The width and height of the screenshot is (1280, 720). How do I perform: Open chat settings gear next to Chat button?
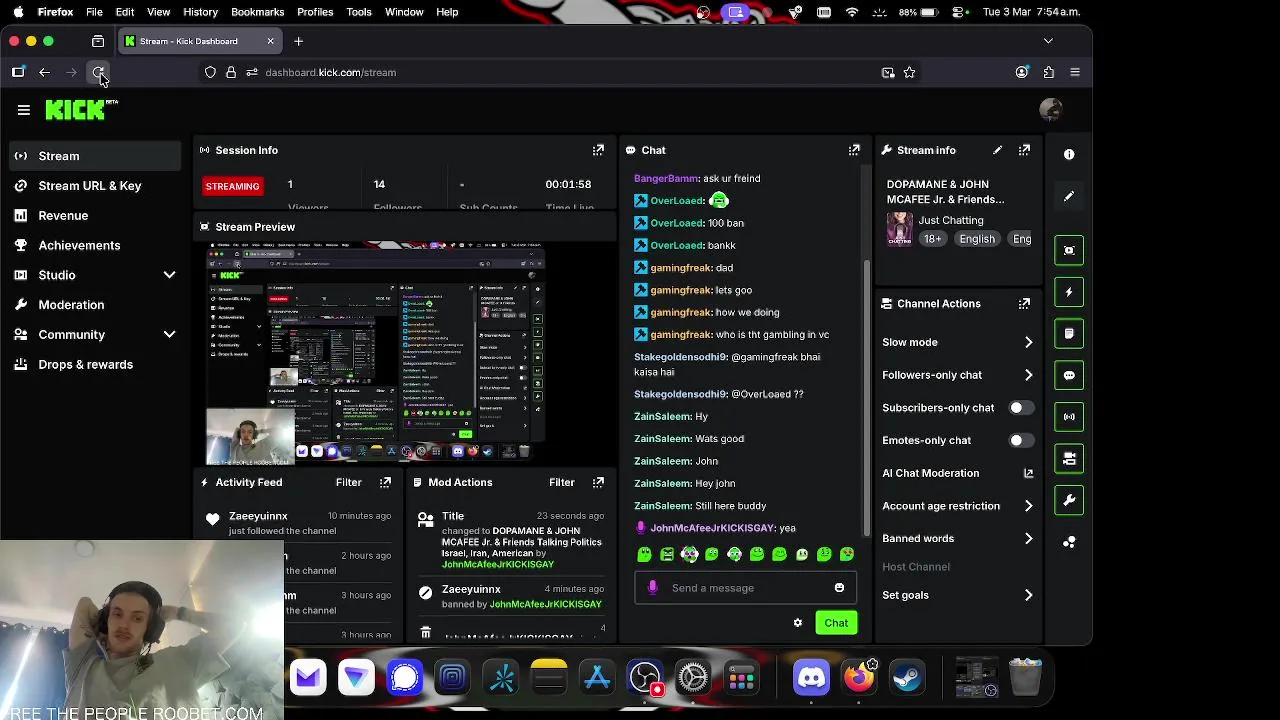(798, 623)
